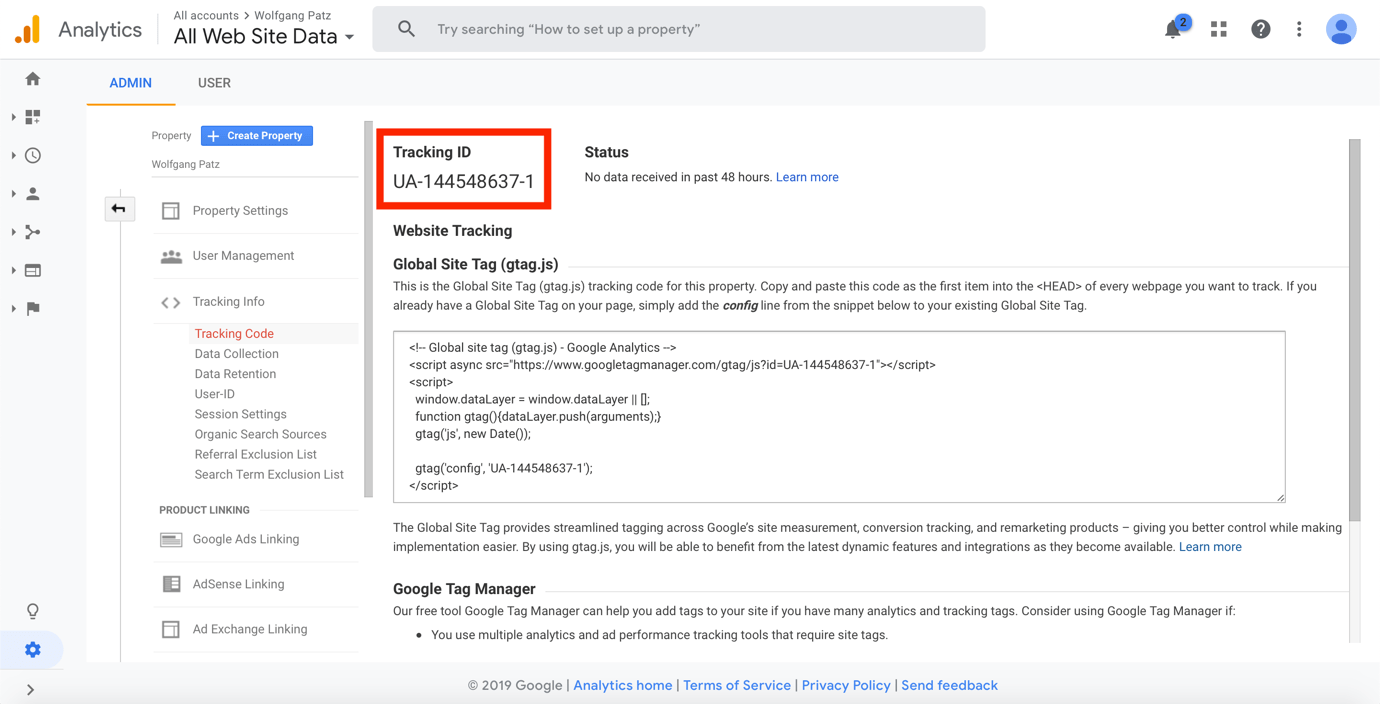
Task: Open the user account avatar
Action: (x=1341, y=29)
